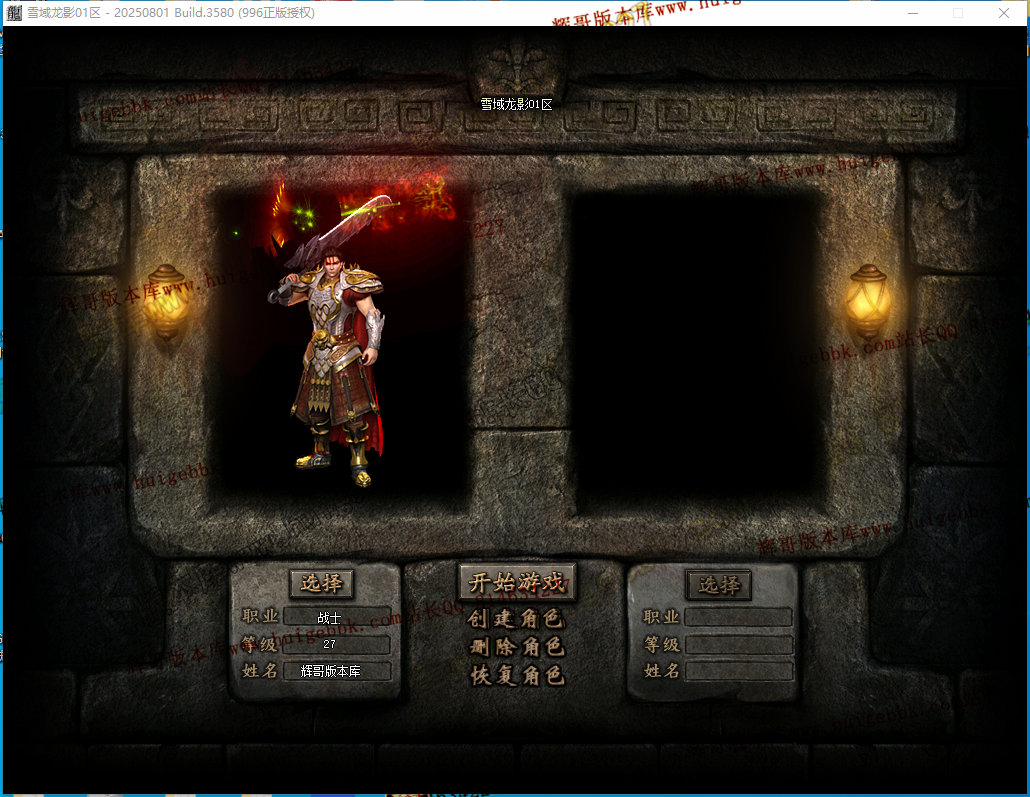Screen dimensions: 1030x797
Task: Click the empty right-side 职业 field
Action: (x=738, y=617)
